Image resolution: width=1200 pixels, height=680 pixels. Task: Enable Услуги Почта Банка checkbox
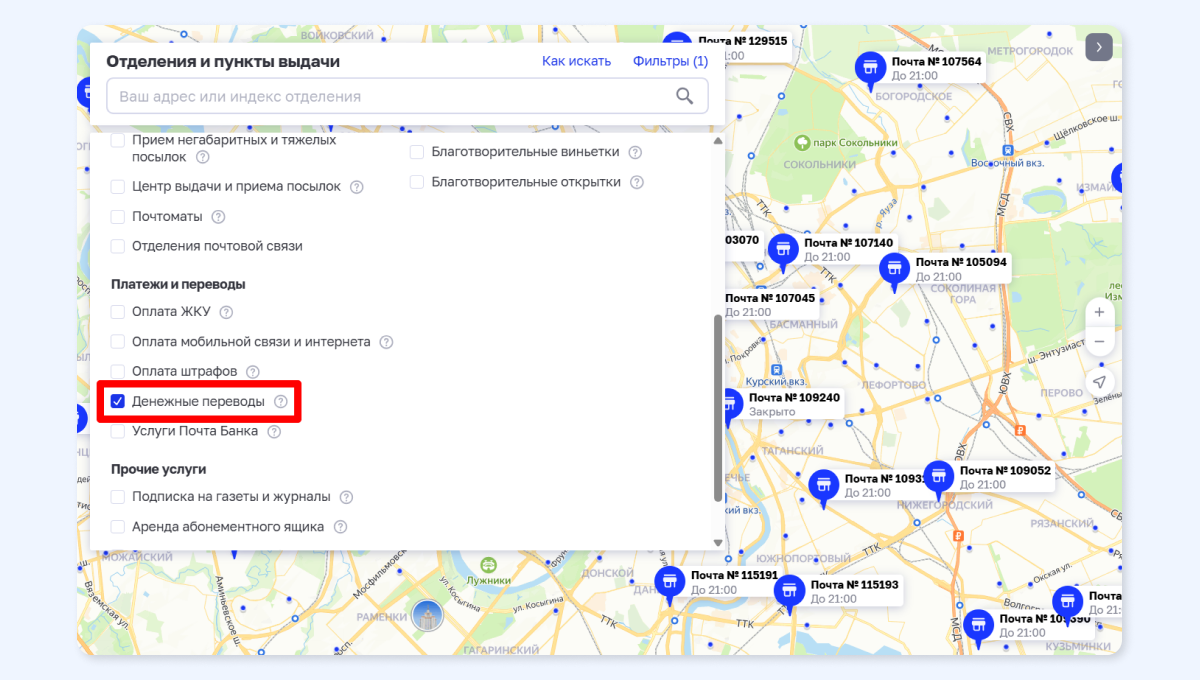pos(118,432)
